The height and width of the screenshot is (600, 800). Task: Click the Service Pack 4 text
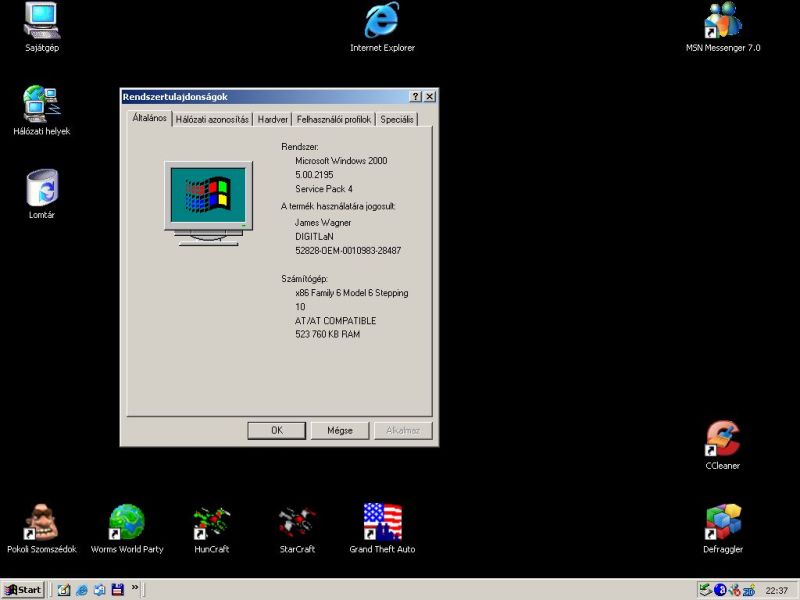323,189
